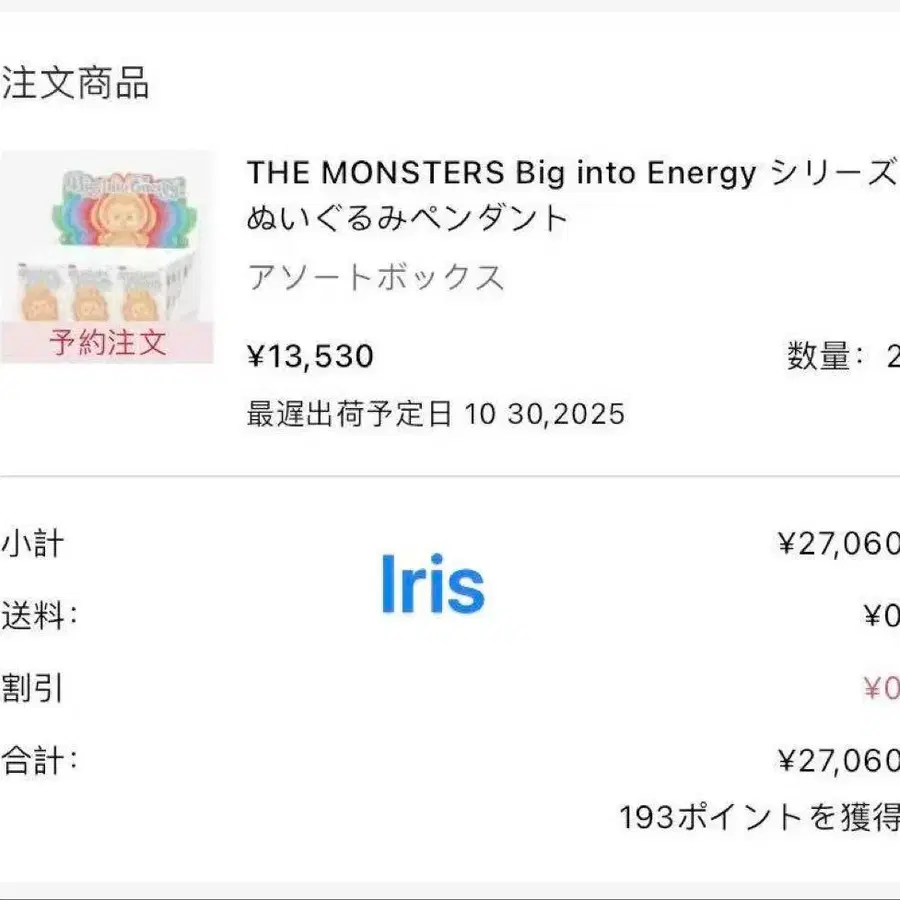This screenshot has width=900, height=900.
Task: Click the blue Iris watermark text
Action: point(432,585)
